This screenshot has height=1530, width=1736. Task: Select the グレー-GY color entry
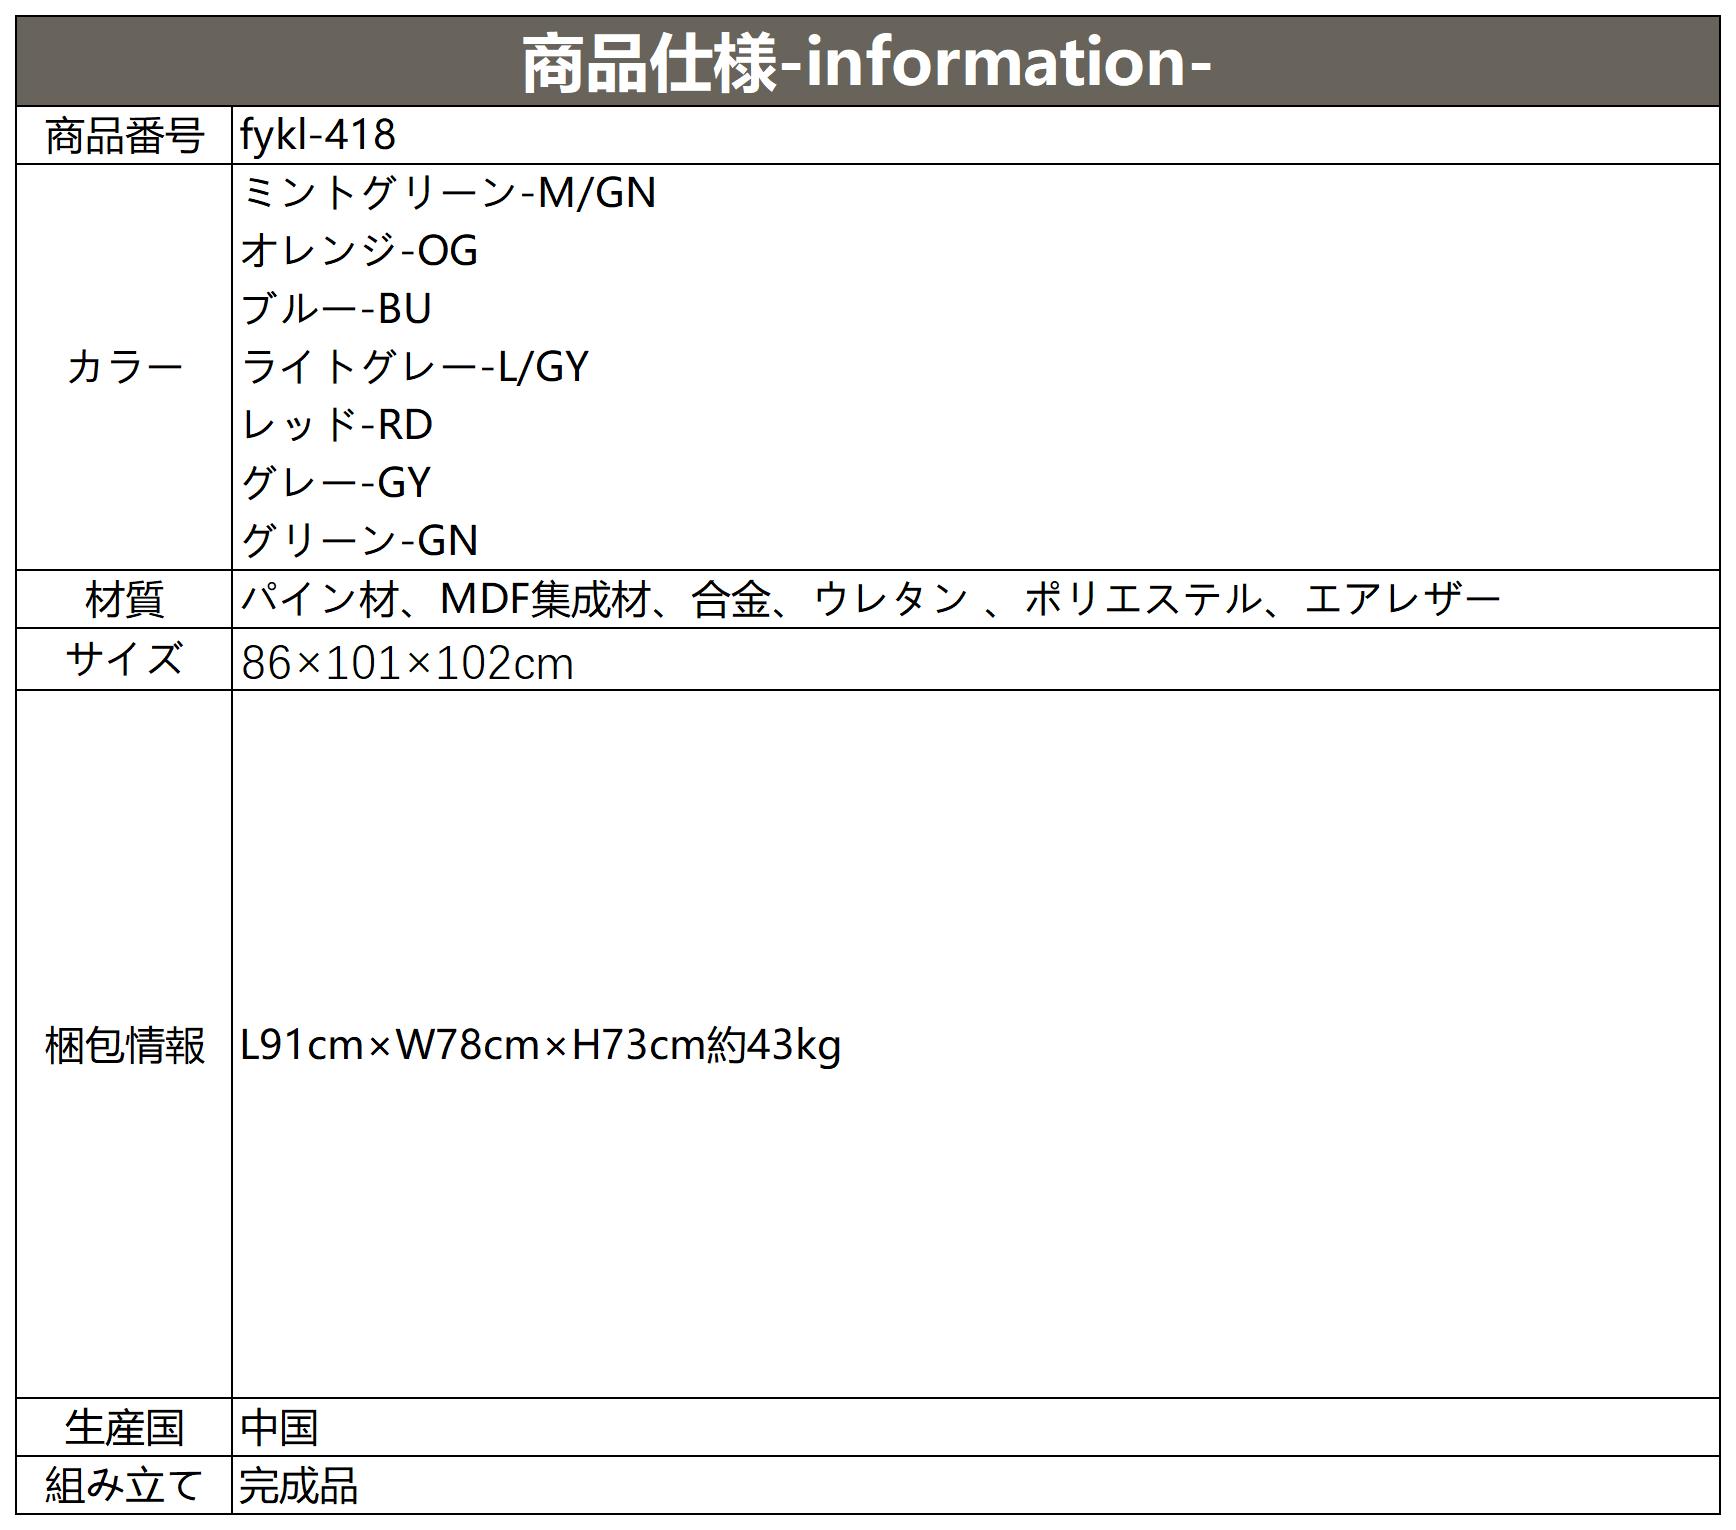click(x=336, y=482)
